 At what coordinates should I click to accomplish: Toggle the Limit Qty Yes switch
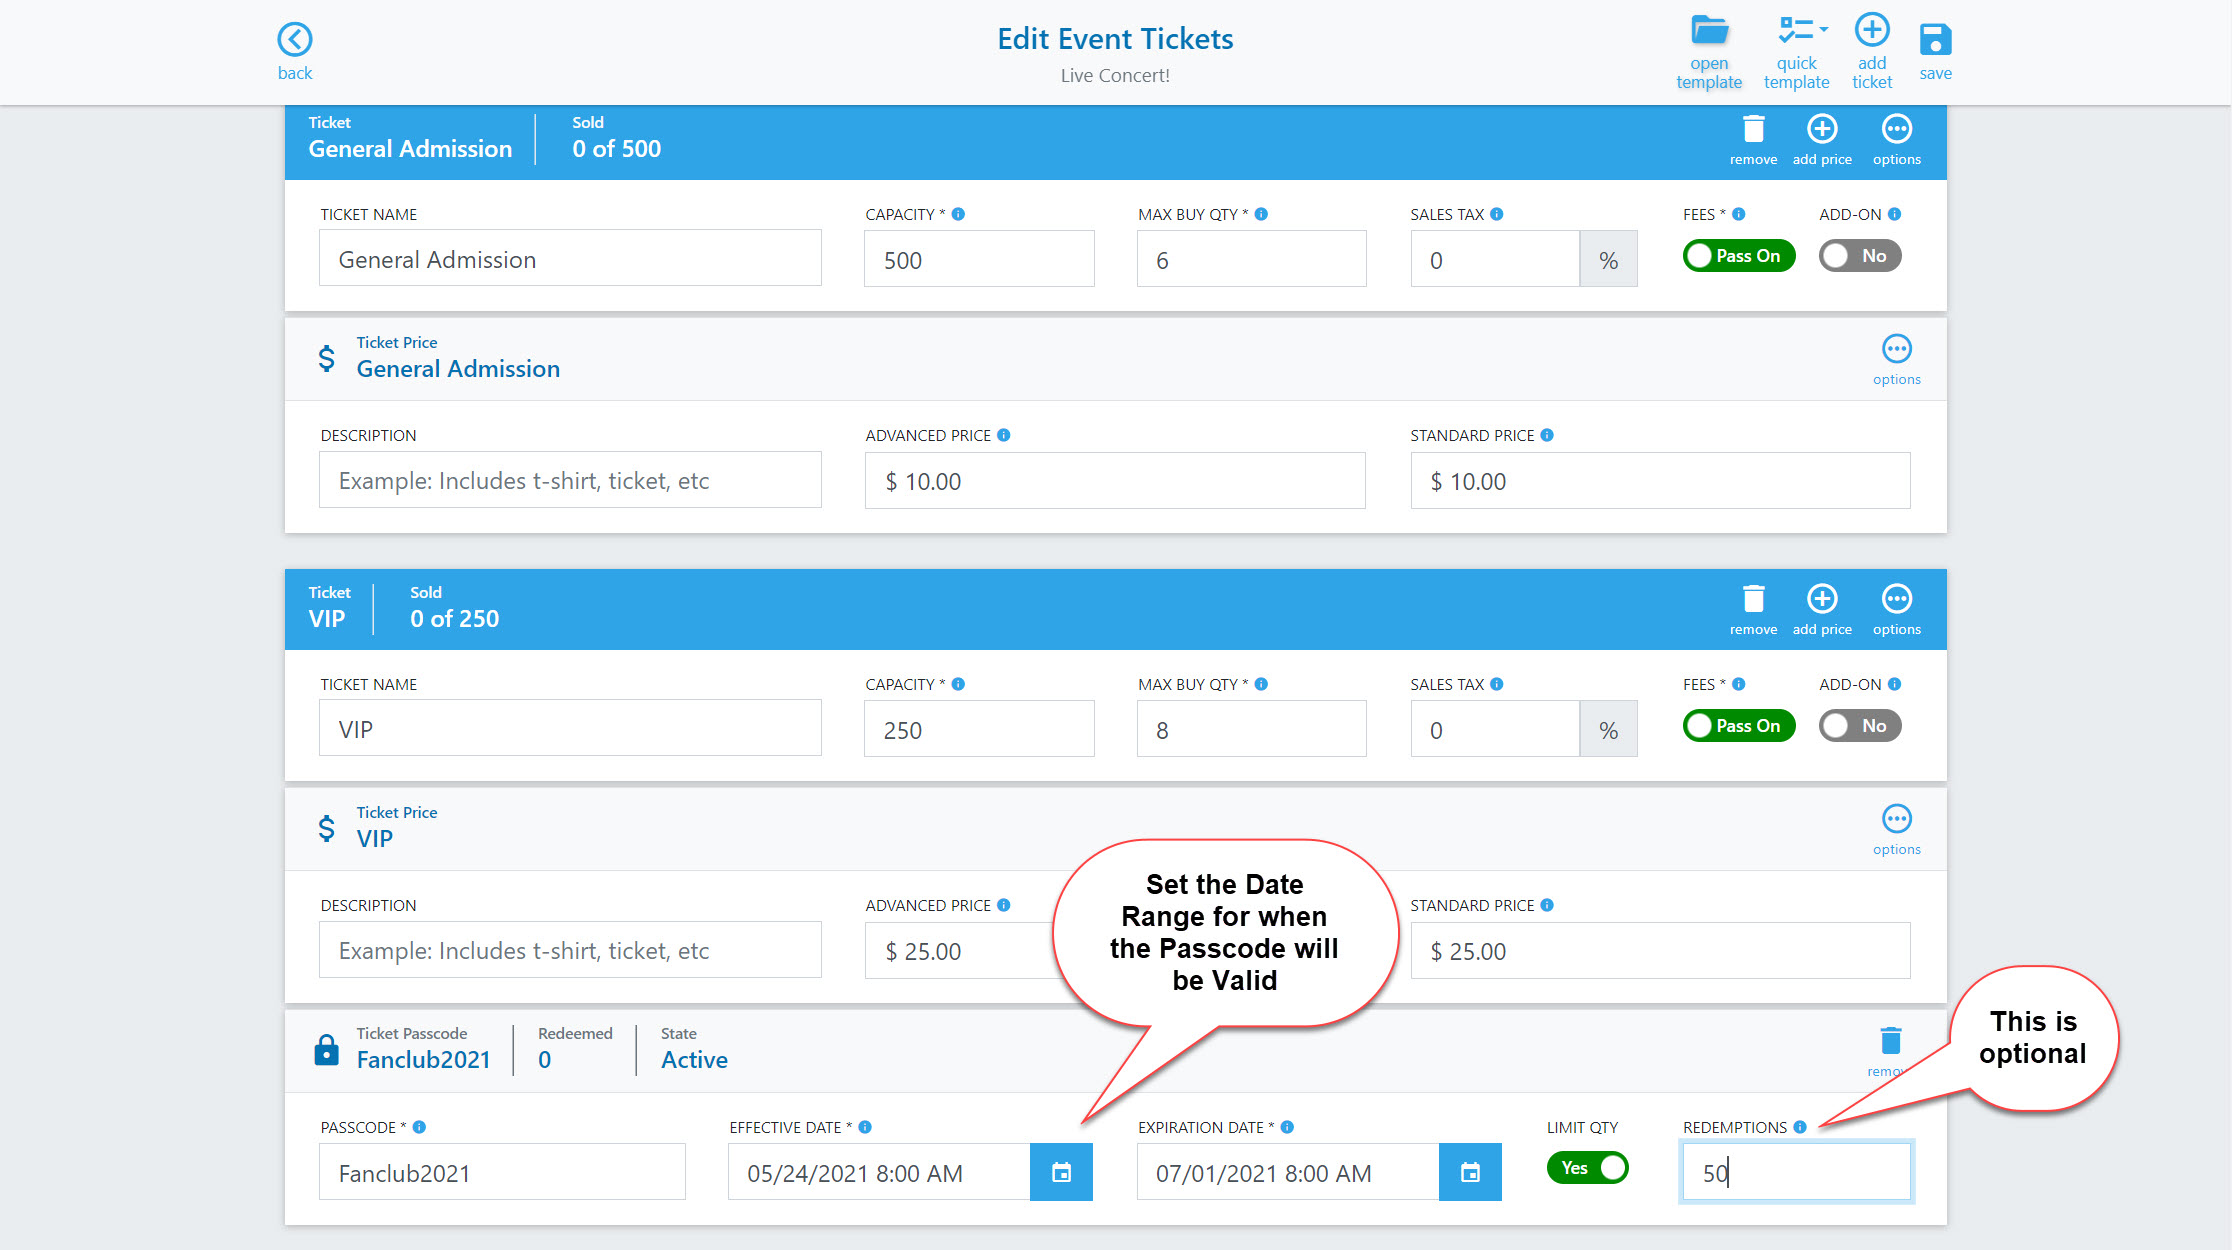click(x=1588, y=1168)
